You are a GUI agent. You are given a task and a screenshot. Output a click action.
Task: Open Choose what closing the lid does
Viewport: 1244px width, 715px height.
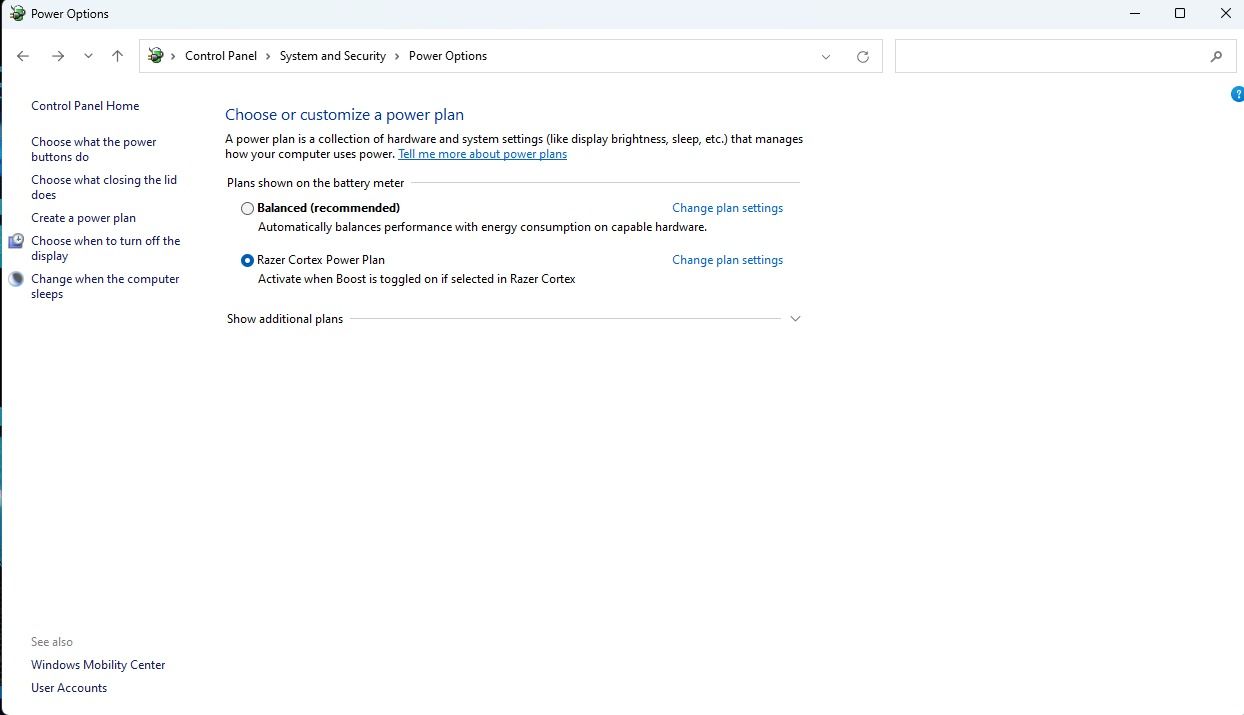(104, 187)
